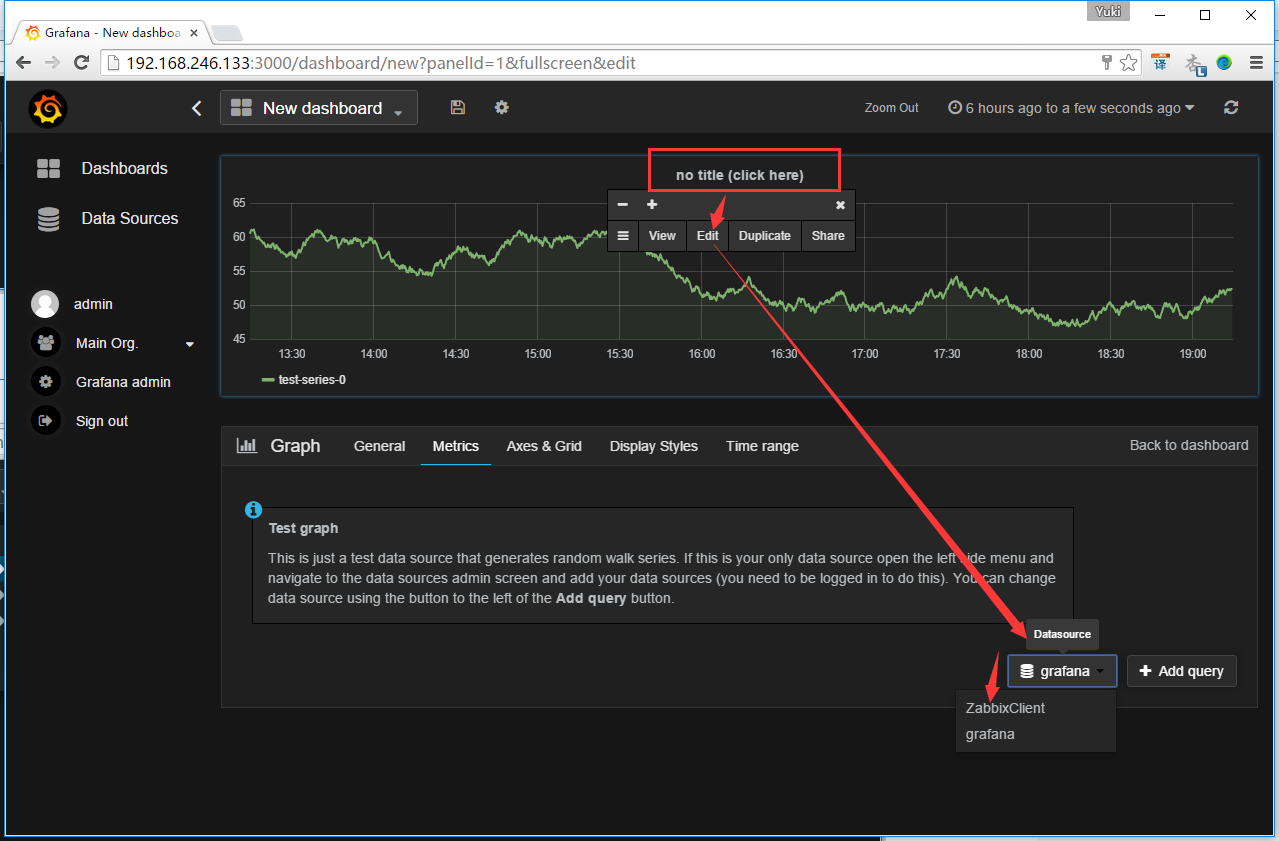Screen dimensions: 1279x841
Task: Open the panel hamburger menu icon
Action: point(623,236)
